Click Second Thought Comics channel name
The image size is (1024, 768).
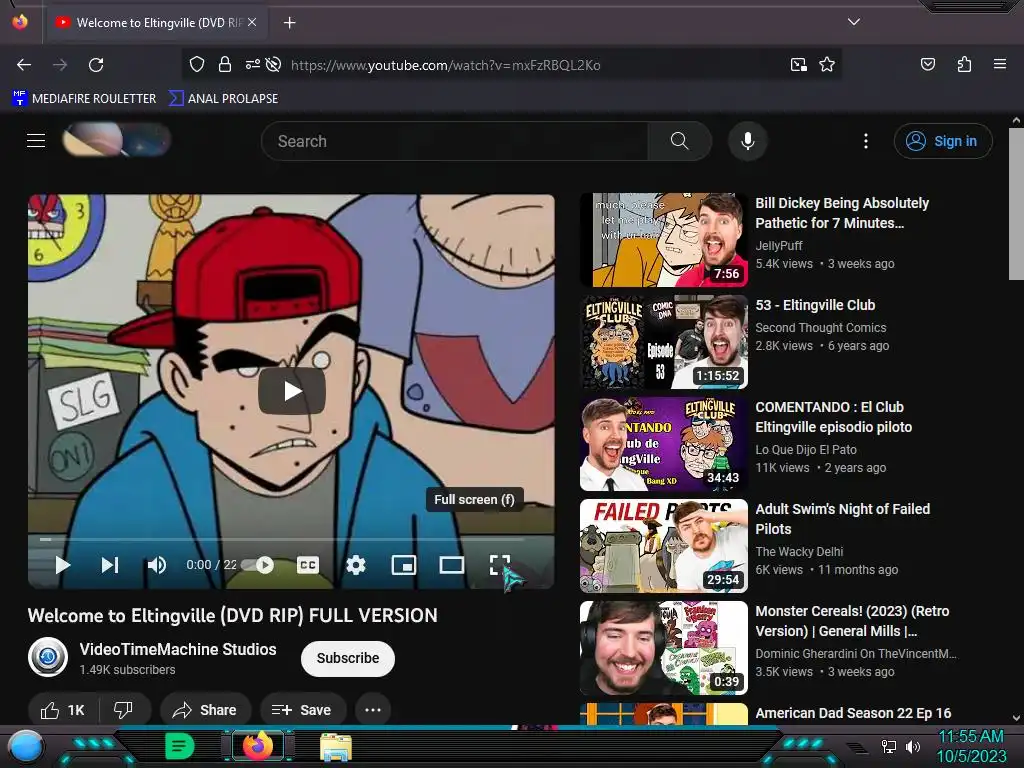(820, 328)
